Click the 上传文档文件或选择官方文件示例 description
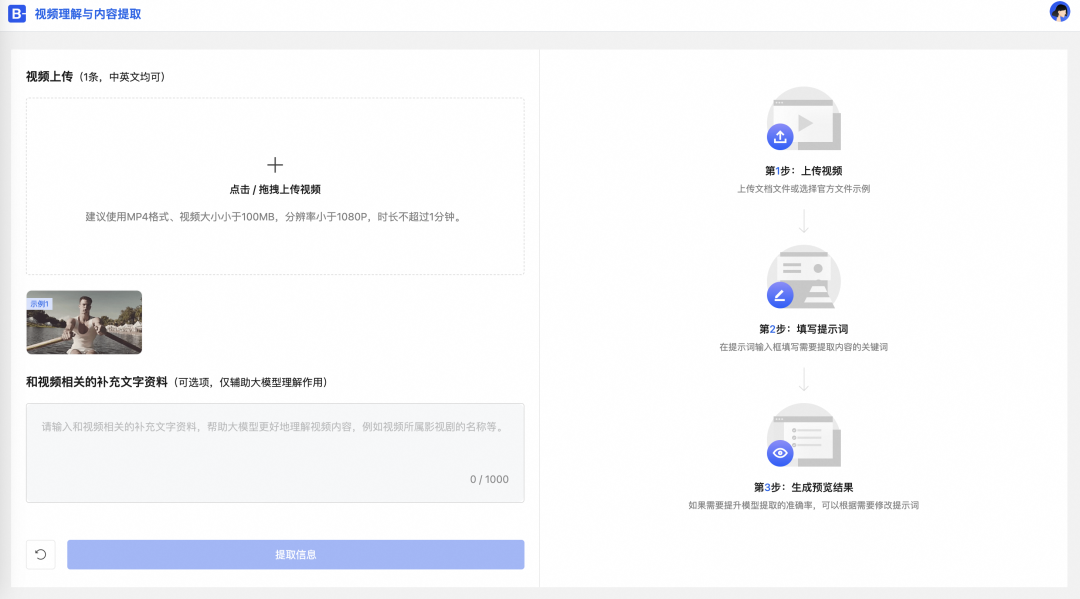Screen dimensions: 1080x599 pyautogui.click(x=804, y=189)
